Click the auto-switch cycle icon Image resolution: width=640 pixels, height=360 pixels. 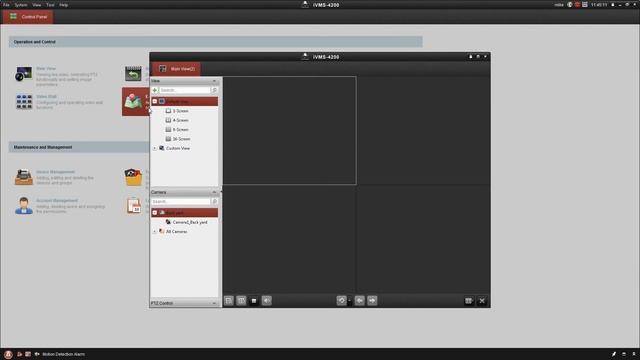(342, 301)
